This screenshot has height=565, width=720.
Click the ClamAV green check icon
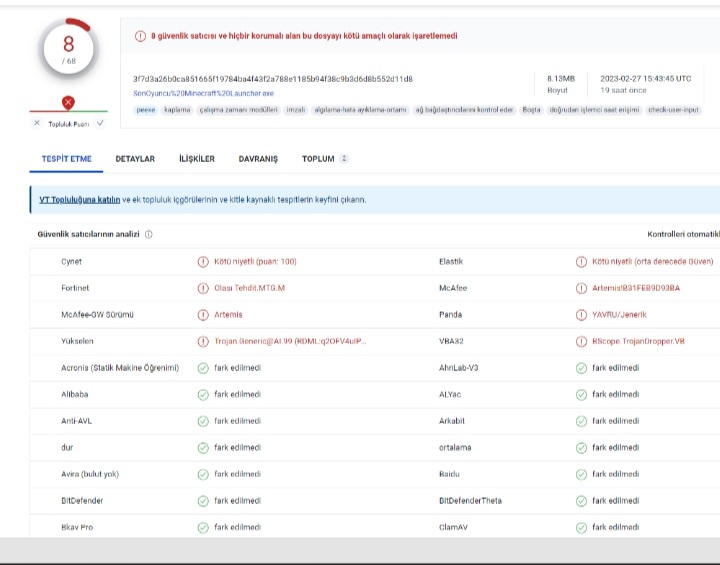(x=581, y=528)
